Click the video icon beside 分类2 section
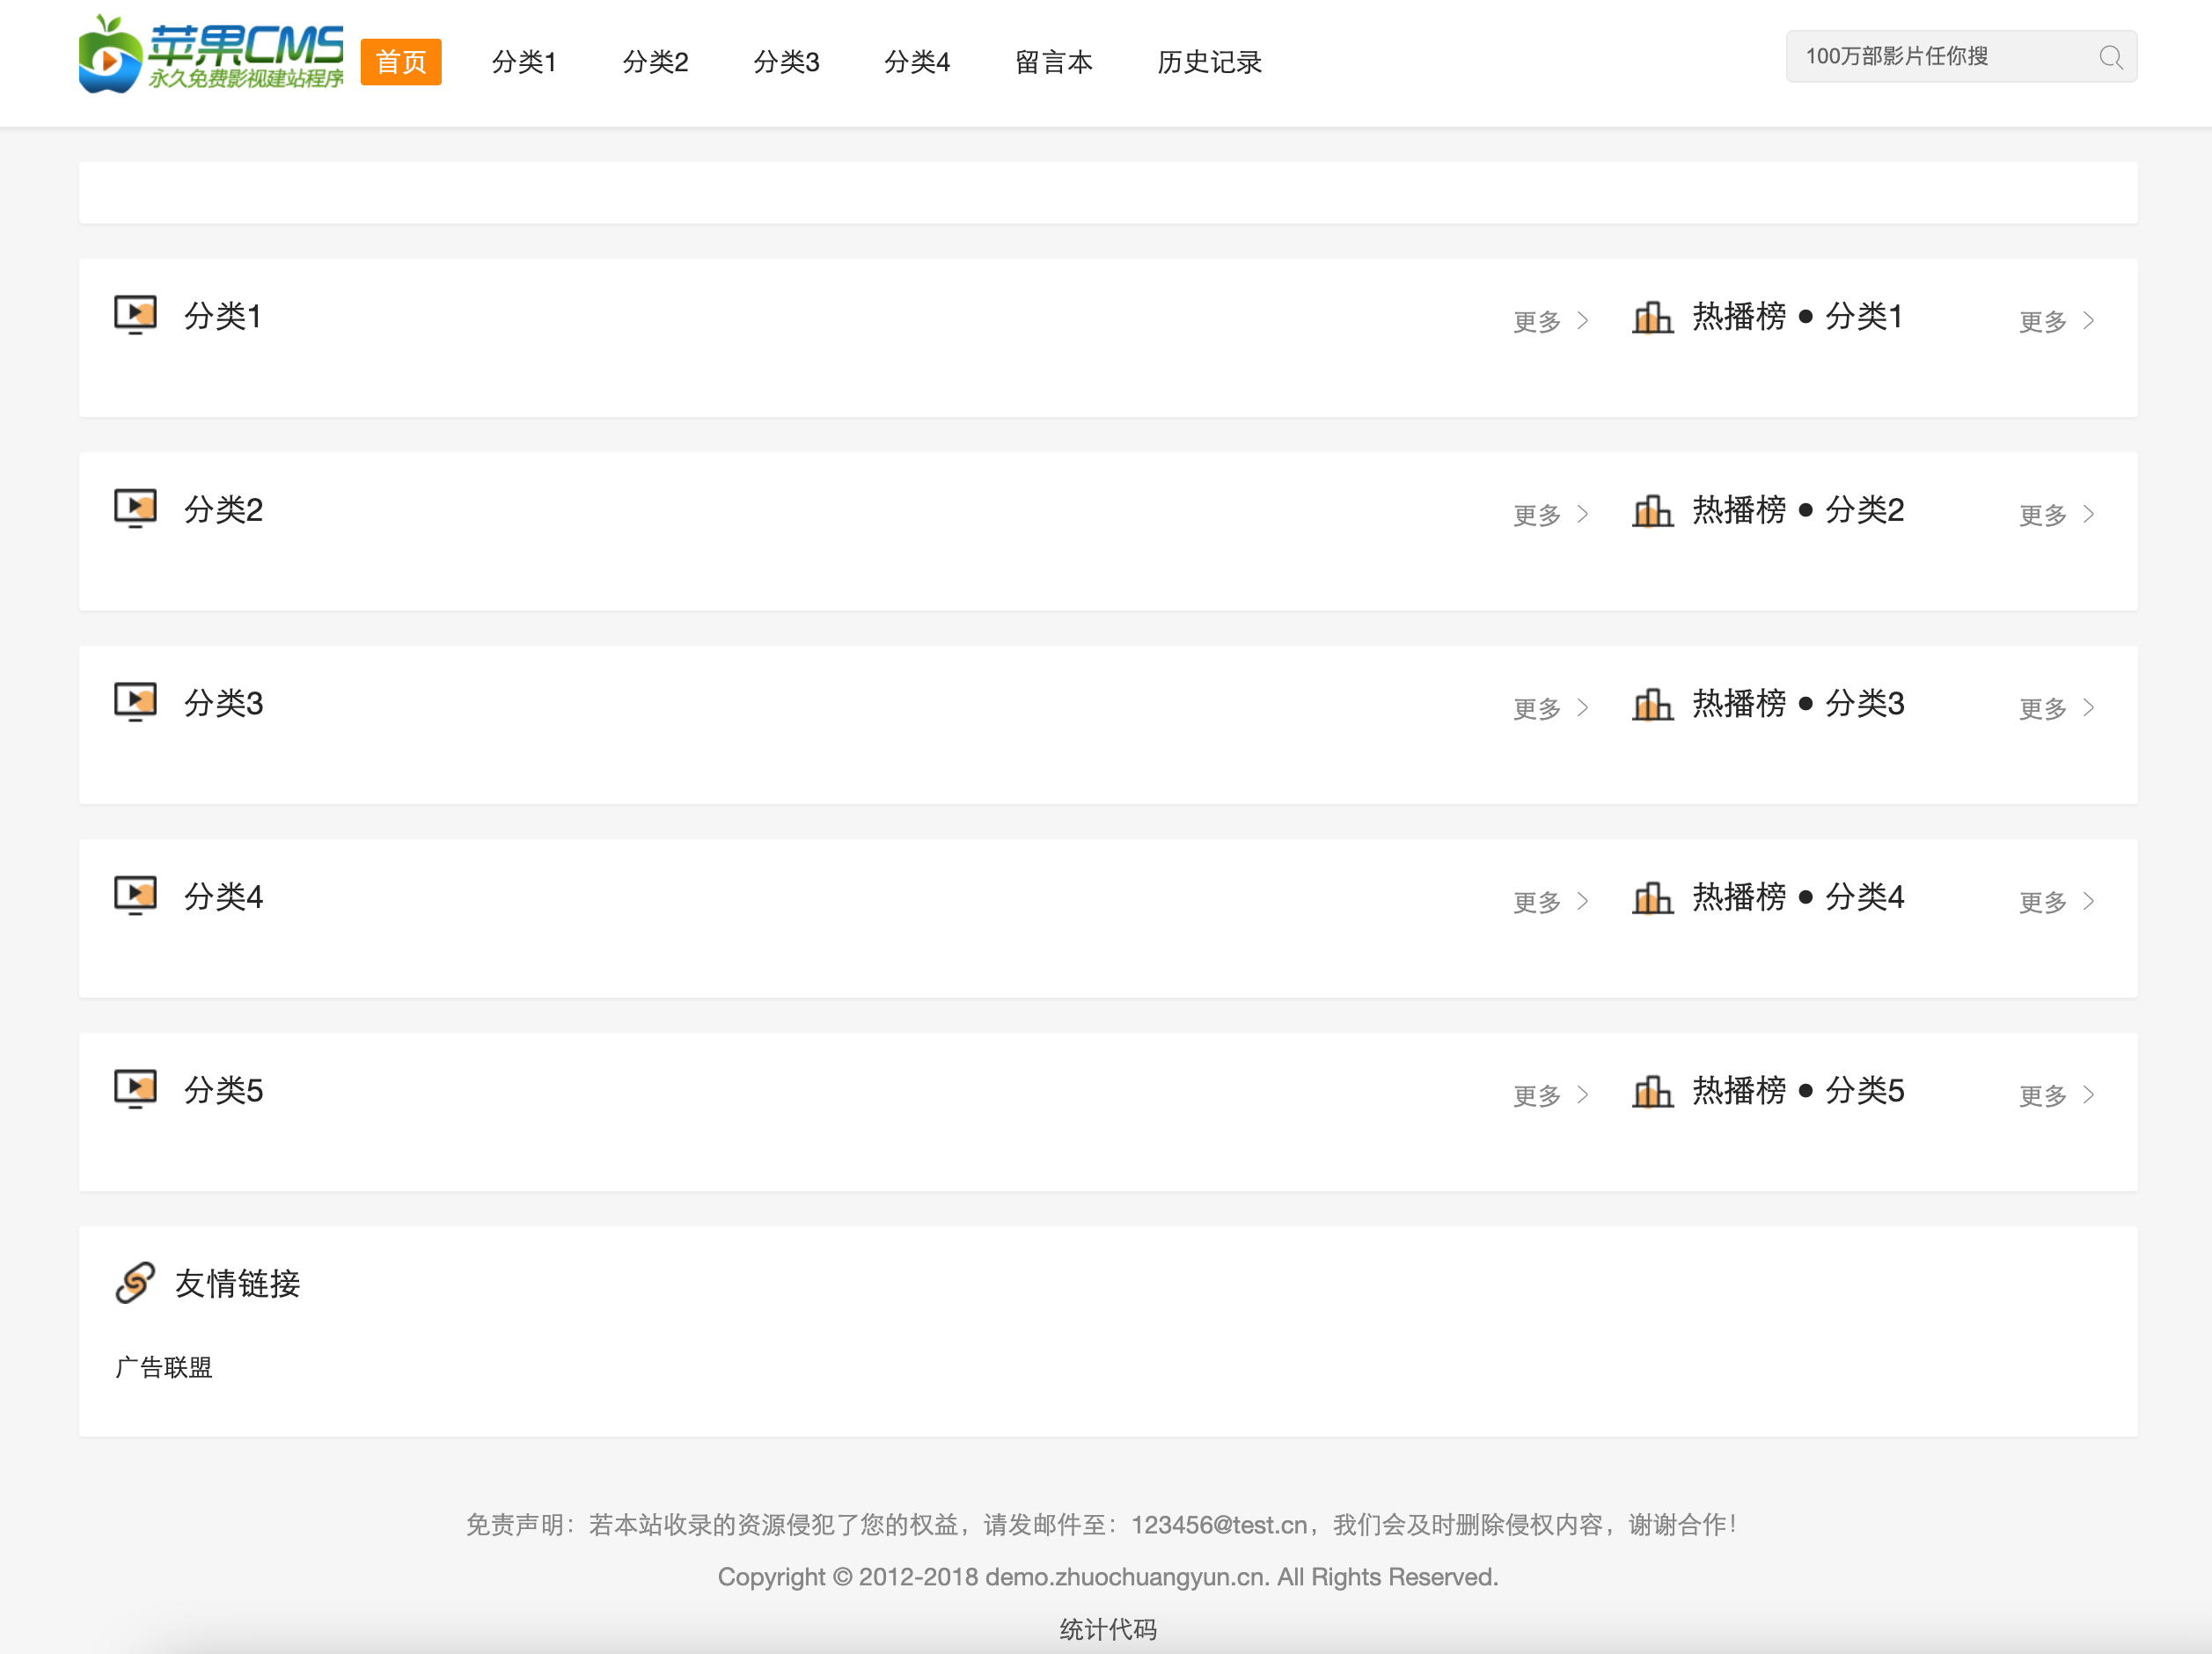The width and height of the screenshot is (2212, 1654). pos(135,509)
